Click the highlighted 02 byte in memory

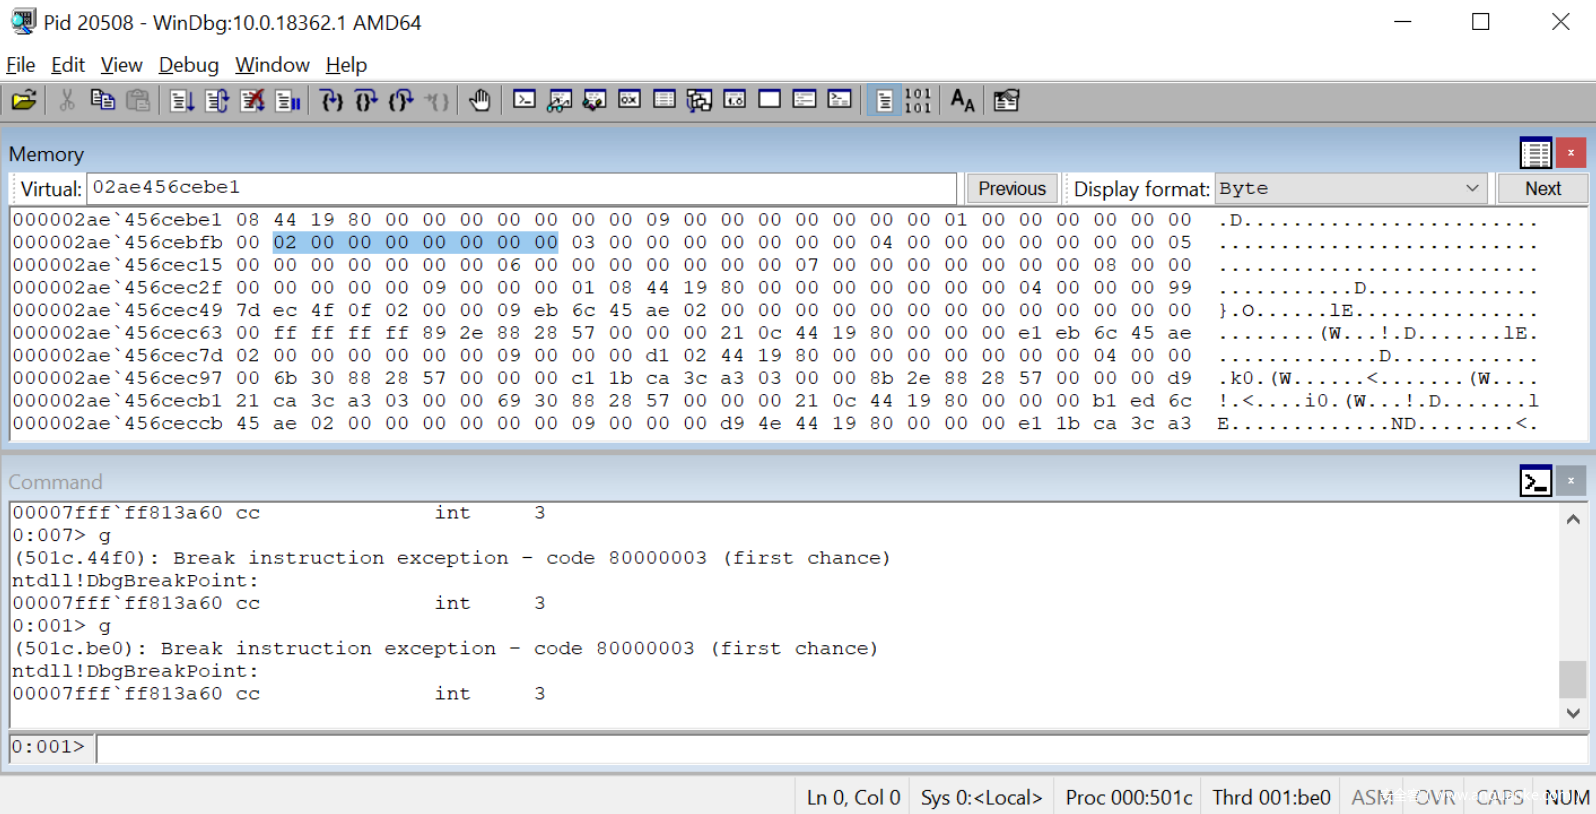click(x=285, y=242)
